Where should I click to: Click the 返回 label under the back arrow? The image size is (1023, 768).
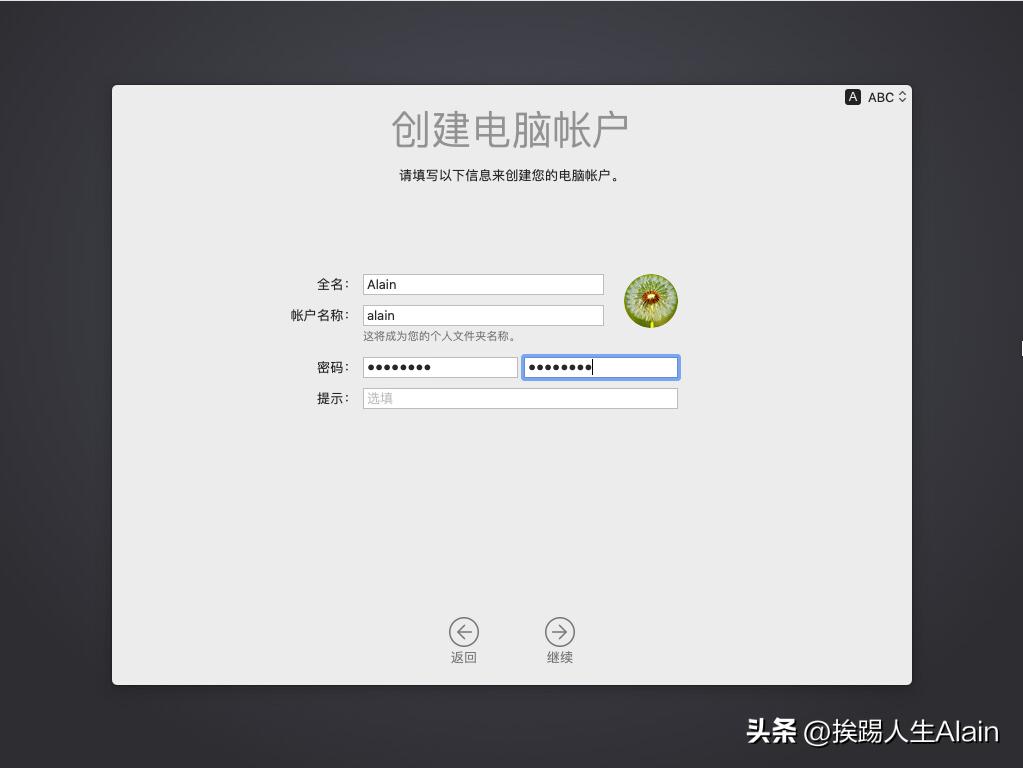coord(463,657)
